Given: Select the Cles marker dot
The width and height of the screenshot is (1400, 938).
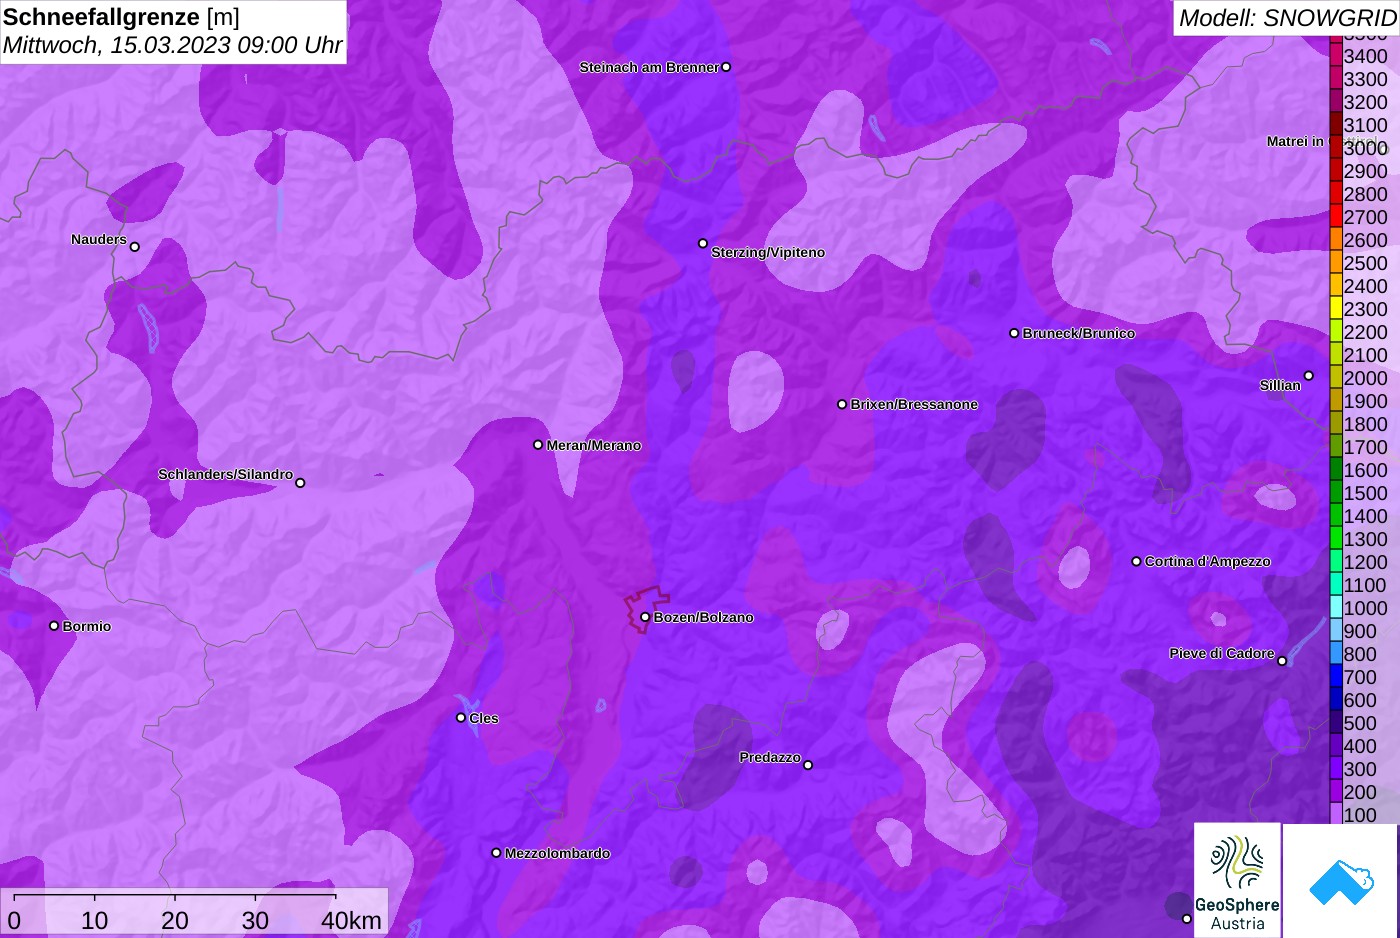Looking at the screenshot, I should pyautogui.click(x=461, y=717).
